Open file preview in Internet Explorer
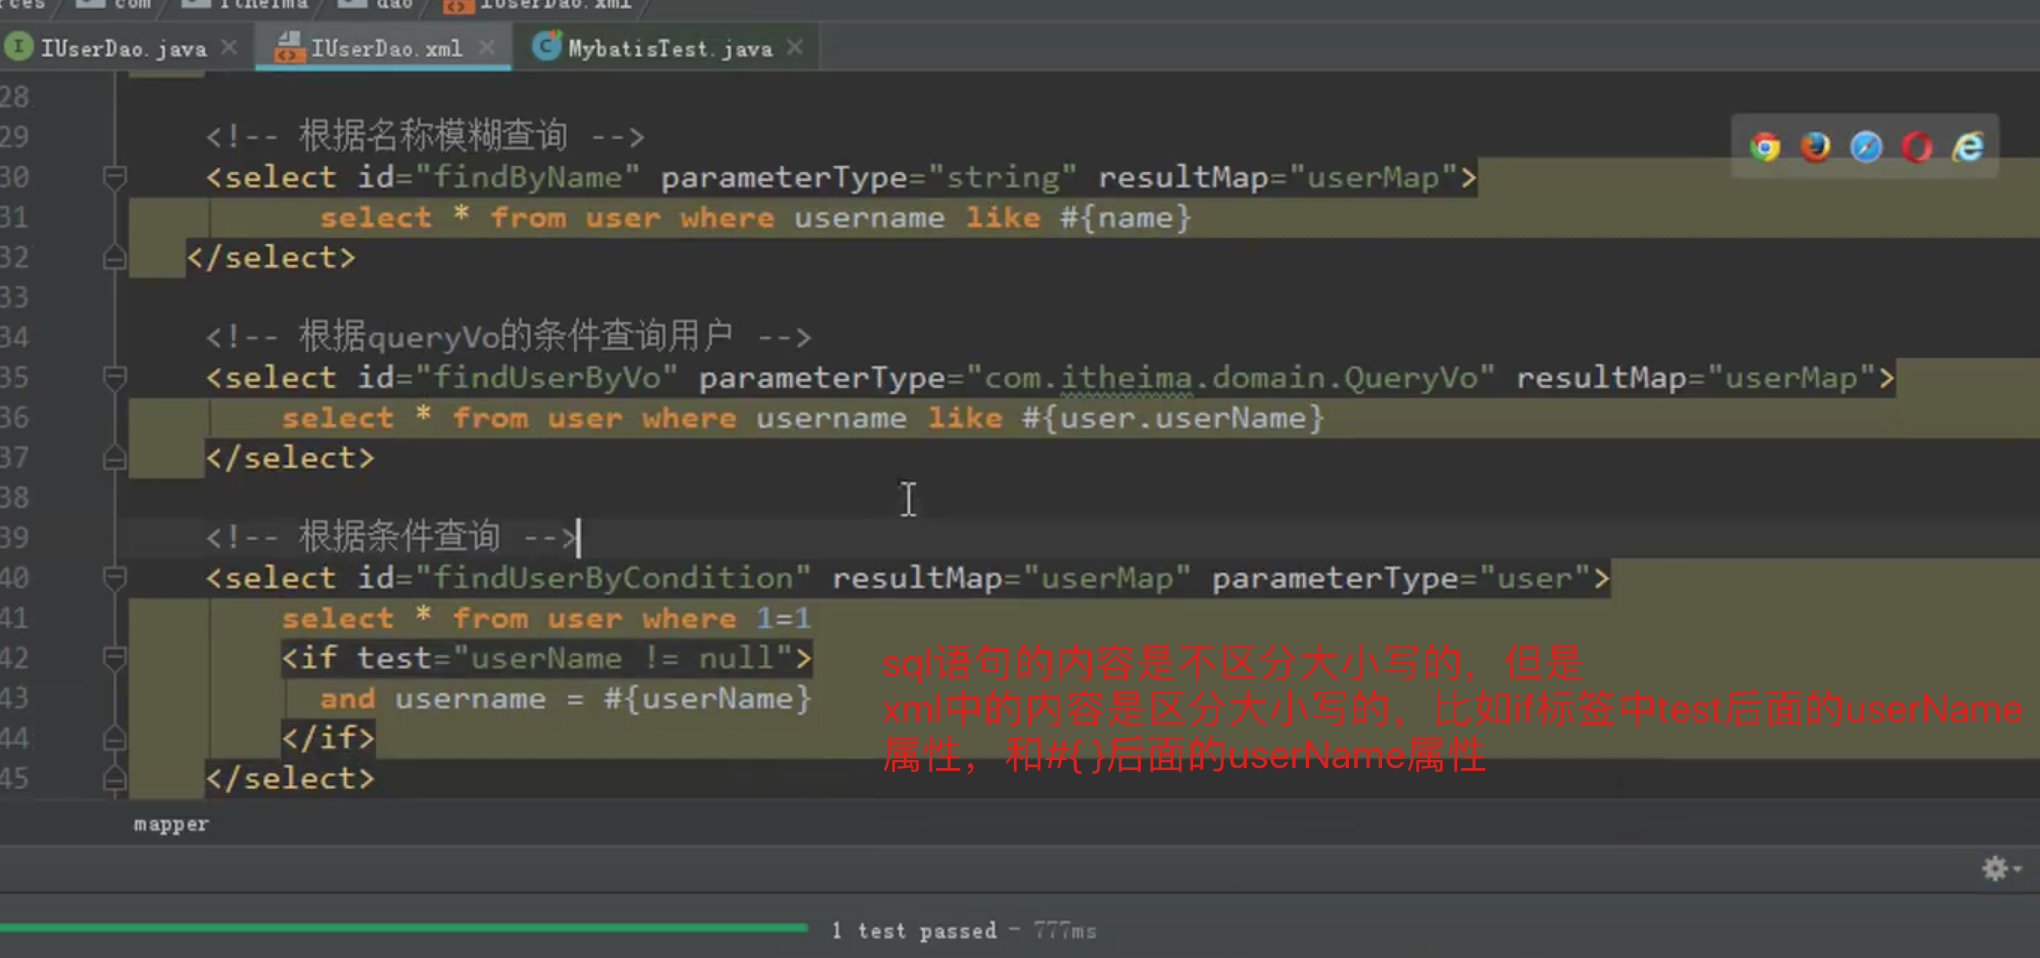This screenshot has width=2040, height=958. [x=1968, y=147]
